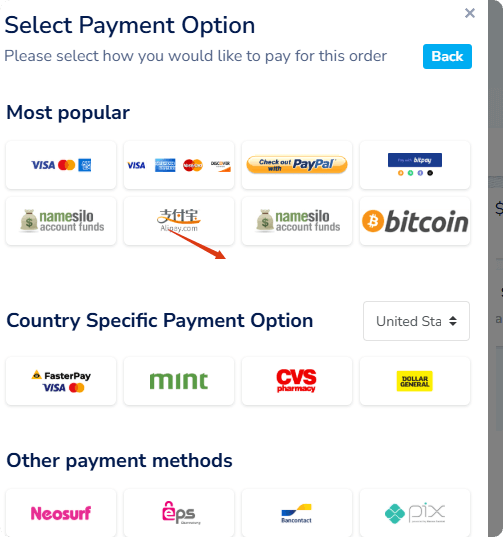Open the United States country dropdown

416,321
